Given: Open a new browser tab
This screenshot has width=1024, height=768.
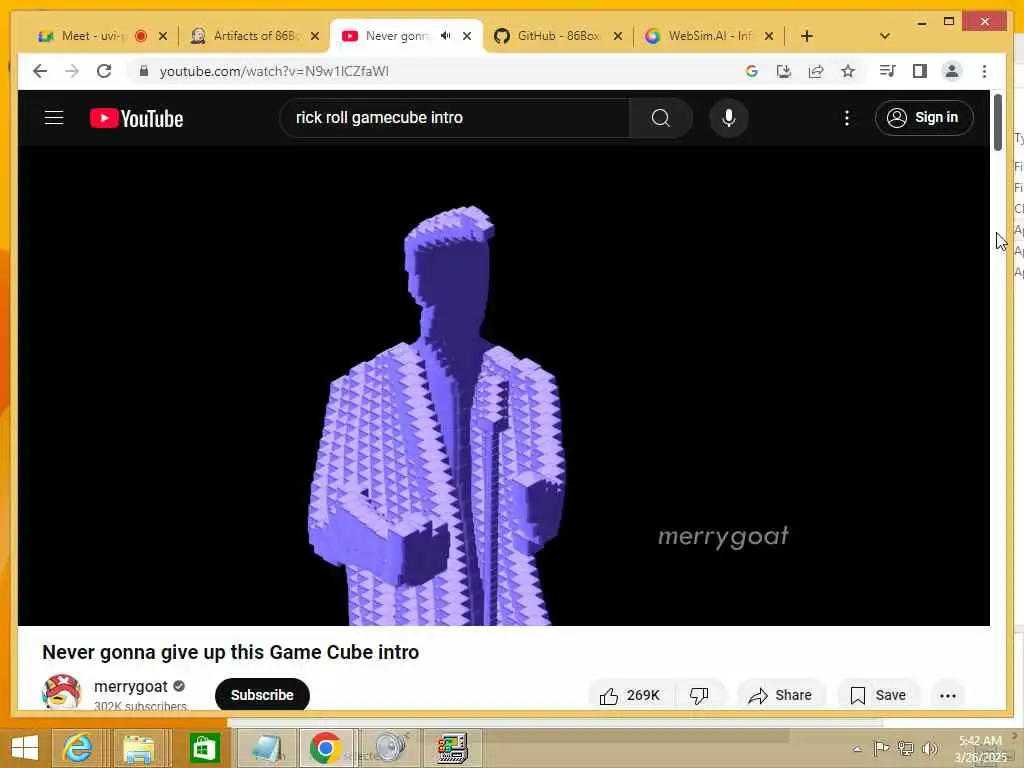Looking at the screenshot, I should [807, 36].
